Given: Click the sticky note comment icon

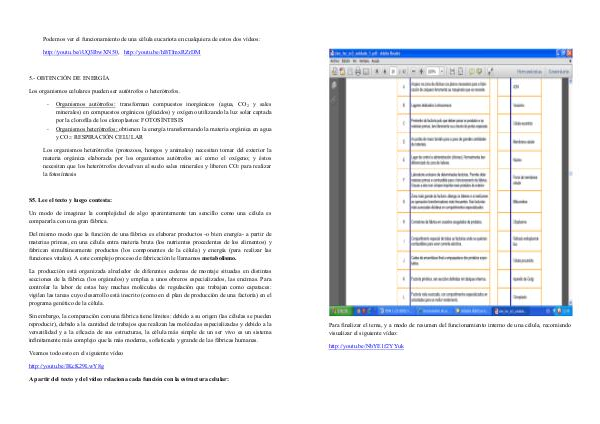Looking at the screenshot, I should point(472,70).
